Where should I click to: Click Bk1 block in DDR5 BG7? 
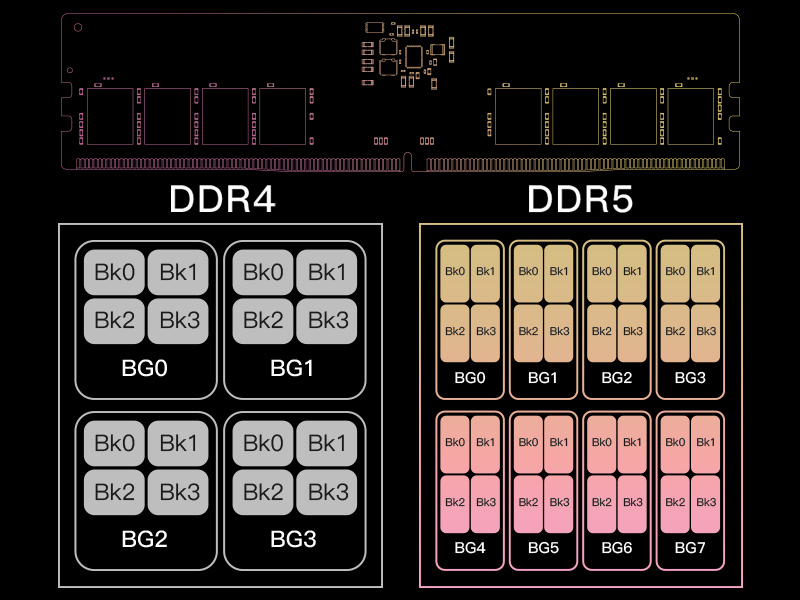point(706,444)
